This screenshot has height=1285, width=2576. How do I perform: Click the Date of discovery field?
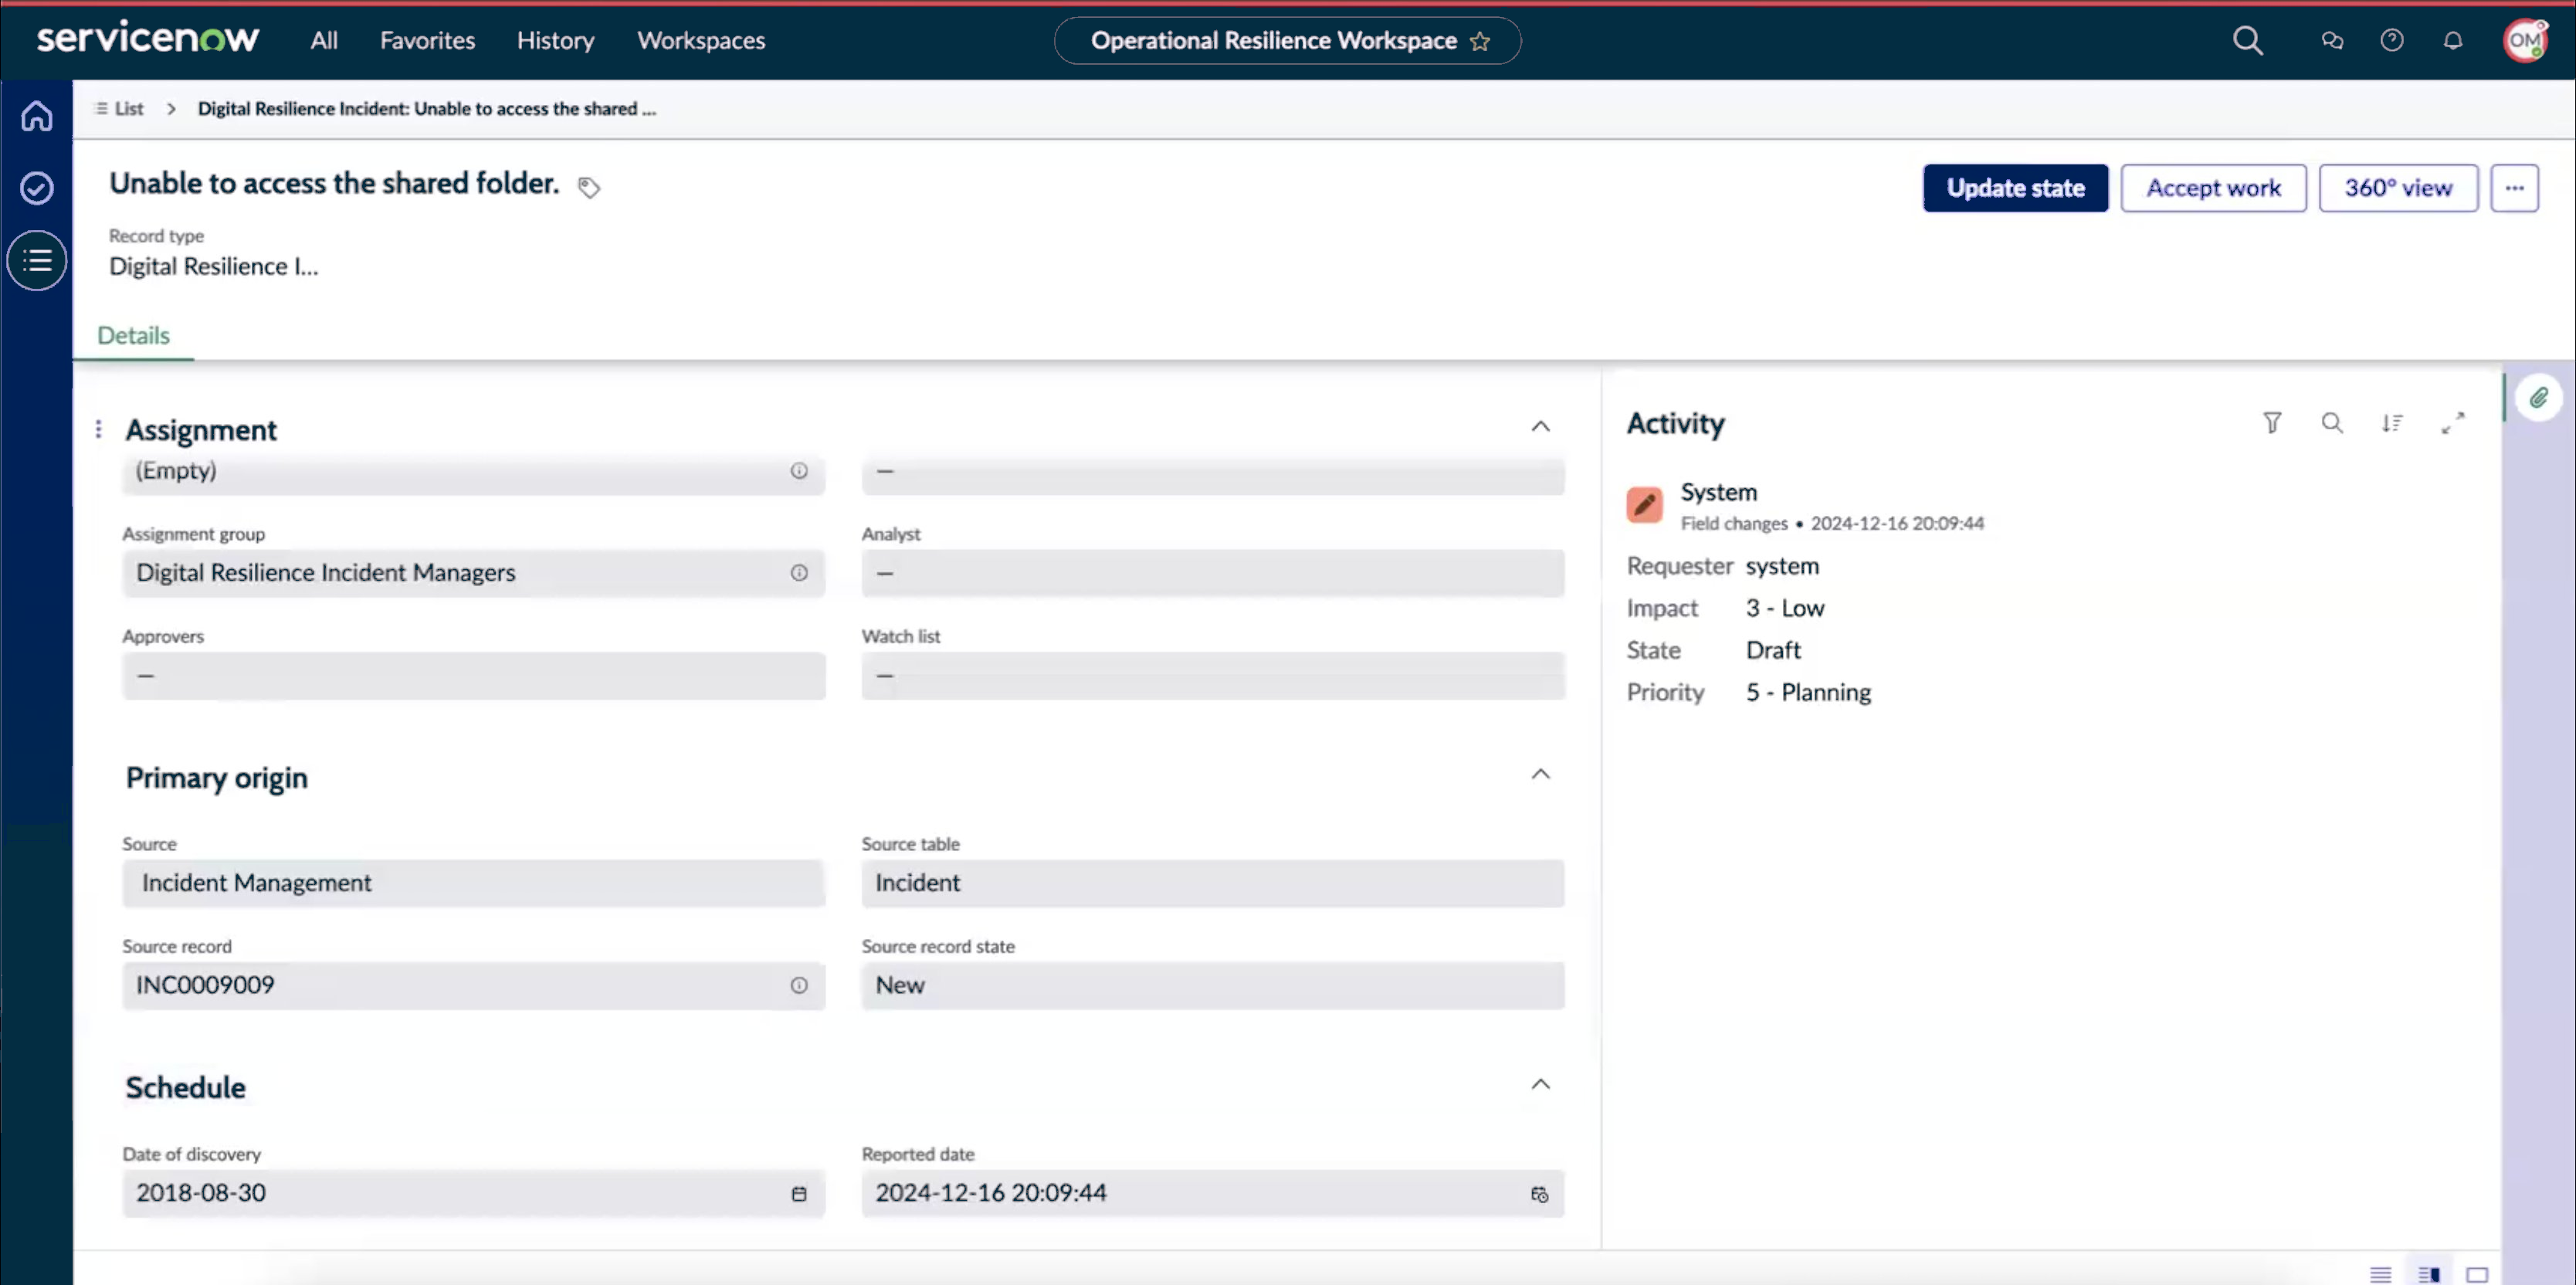pos(473,1193)
